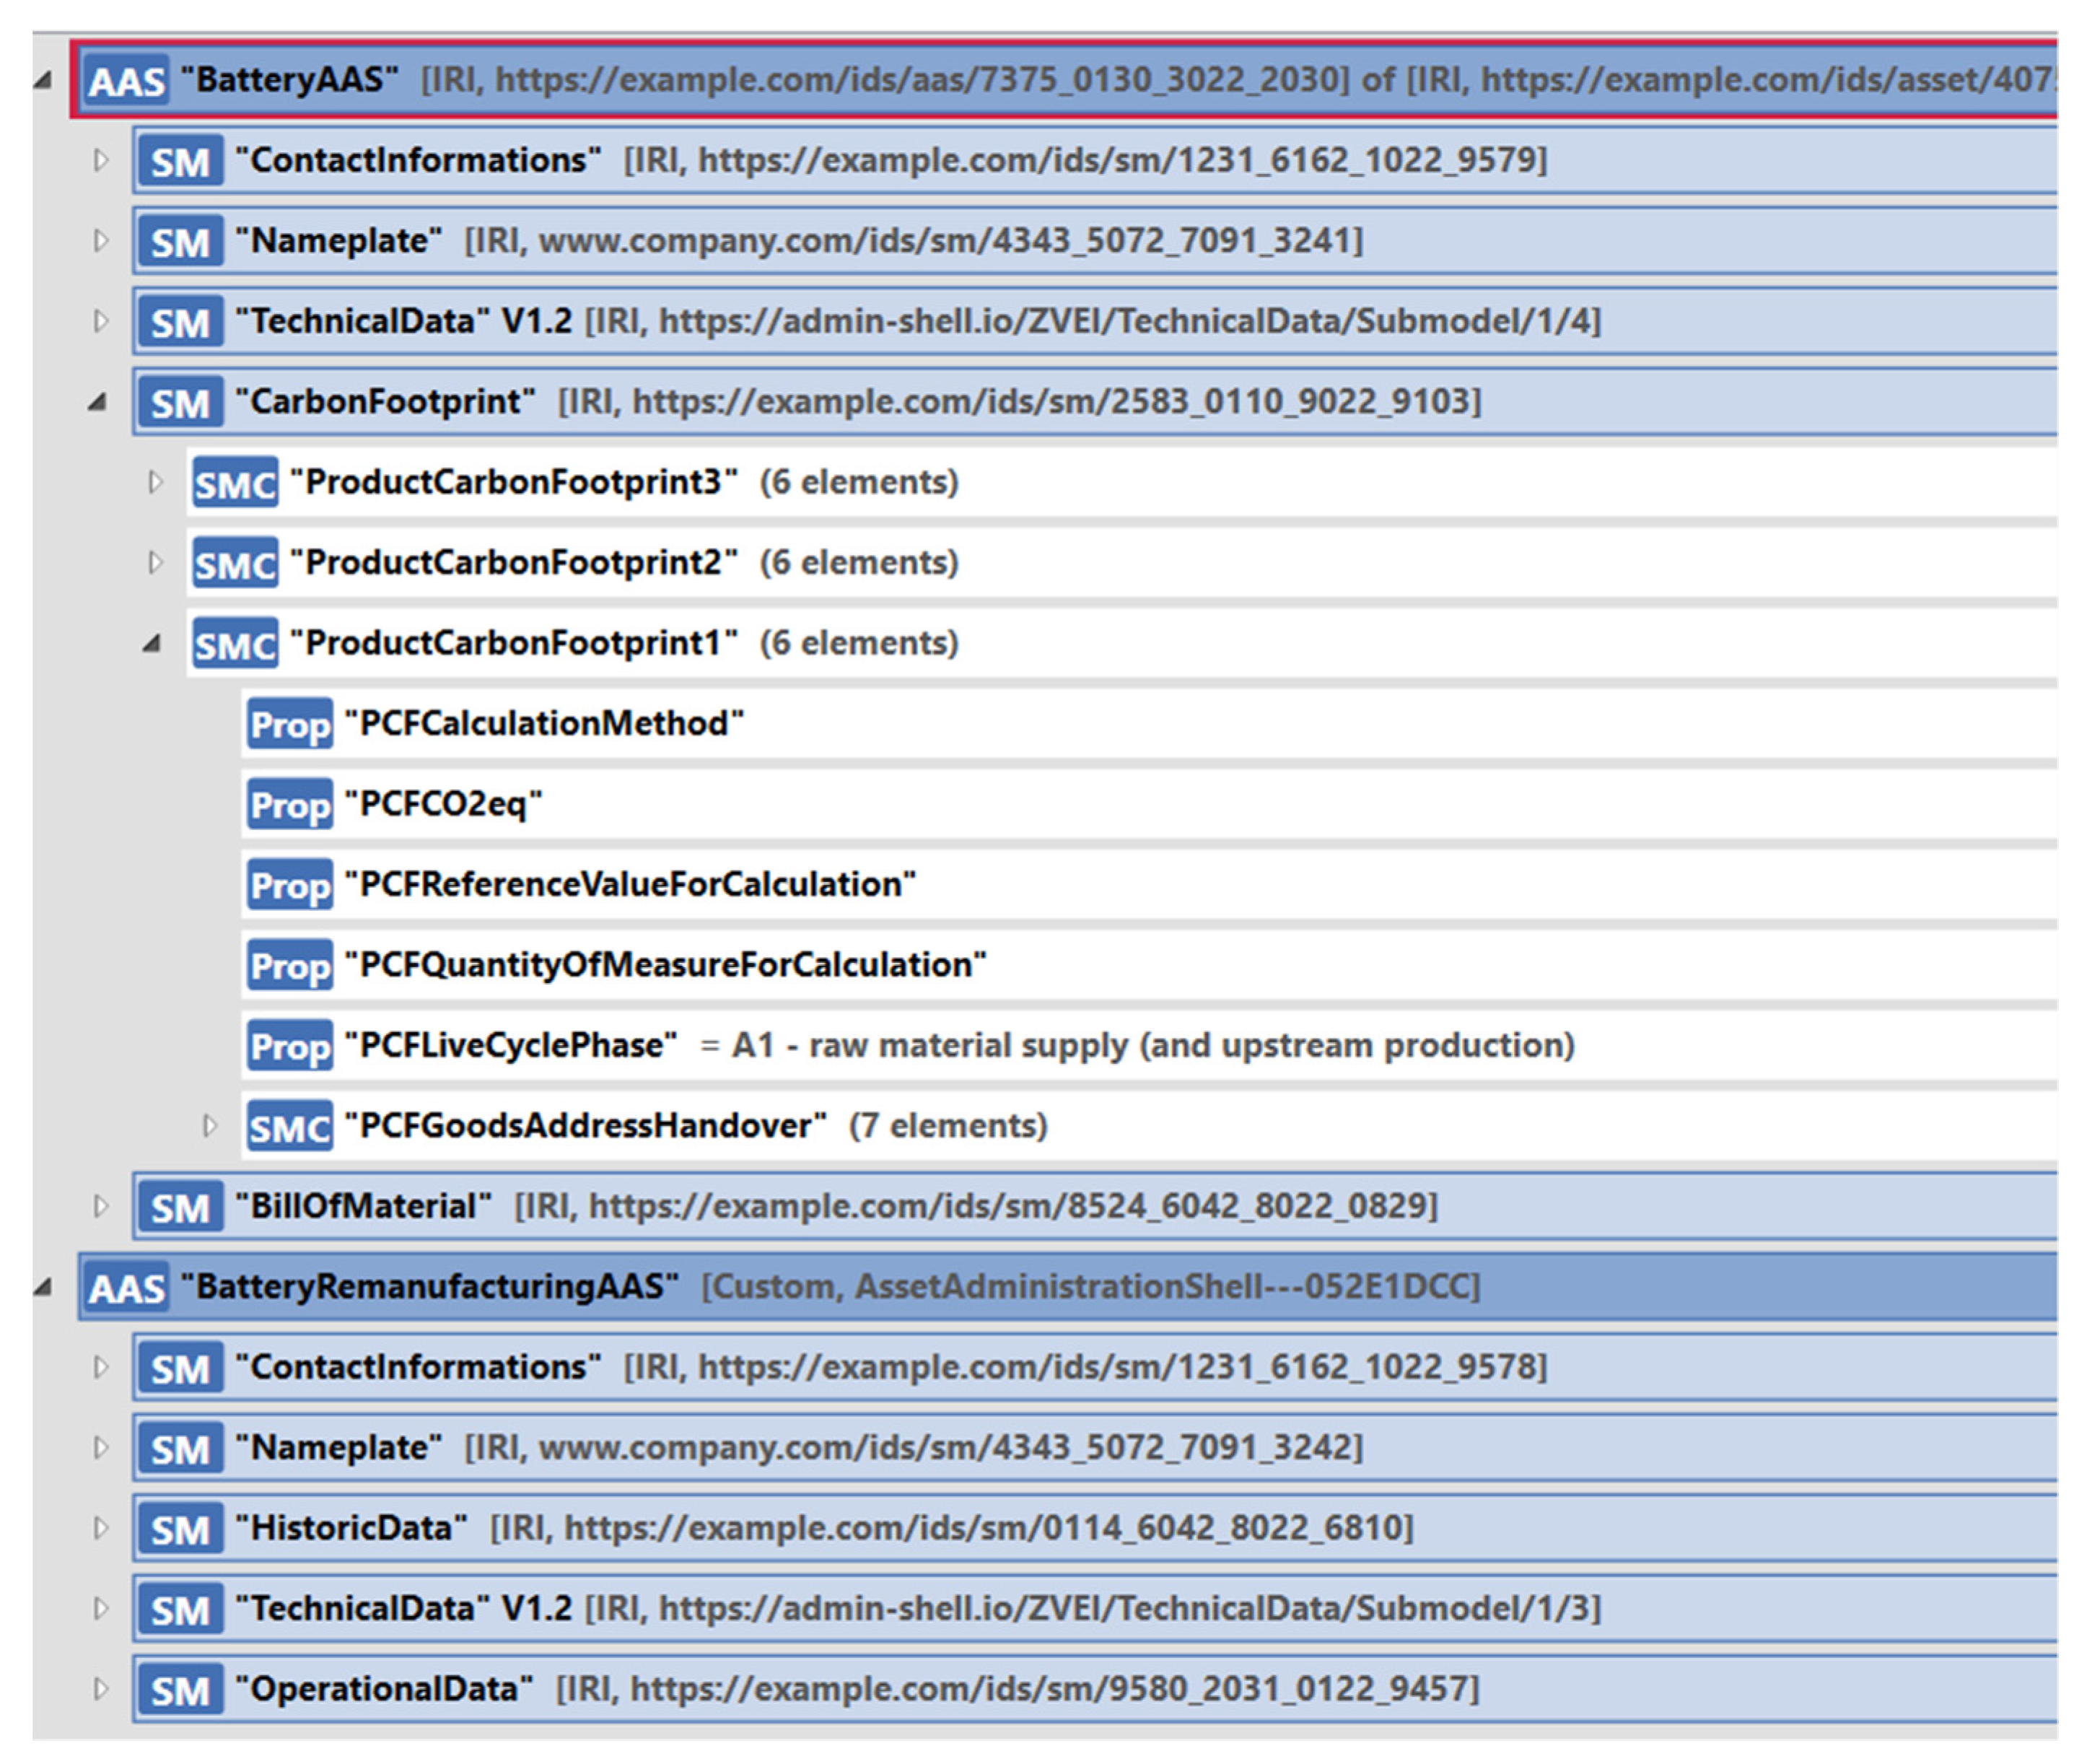Image resolution: width=2087 pixels, height=1764 pixels.
Task: Click the SM icon beside CarbonFootprint
Action: pyautogui.click(x=180, y=402)
